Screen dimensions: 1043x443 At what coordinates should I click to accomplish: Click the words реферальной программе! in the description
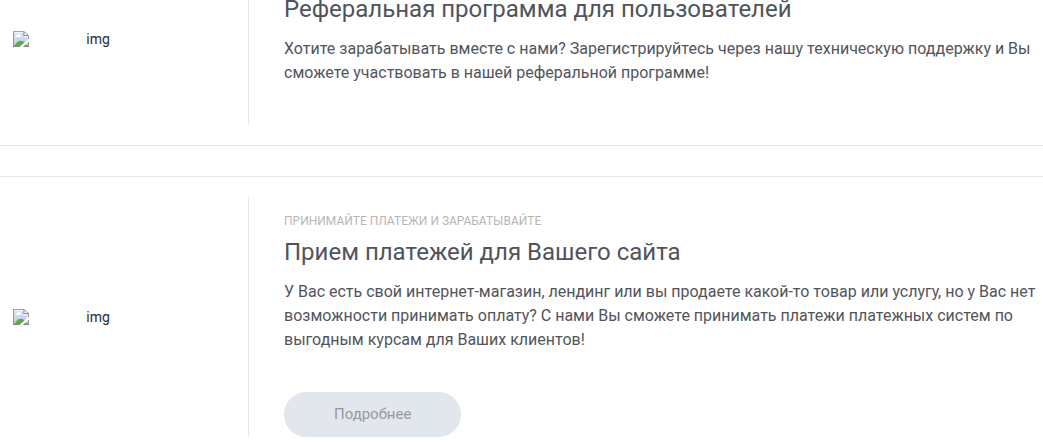(x=622, y=73)
